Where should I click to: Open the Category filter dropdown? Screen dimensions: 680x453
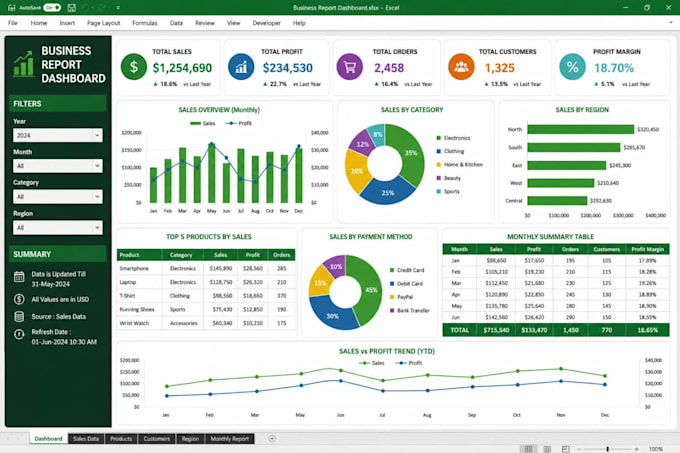(x=58, y=197)
